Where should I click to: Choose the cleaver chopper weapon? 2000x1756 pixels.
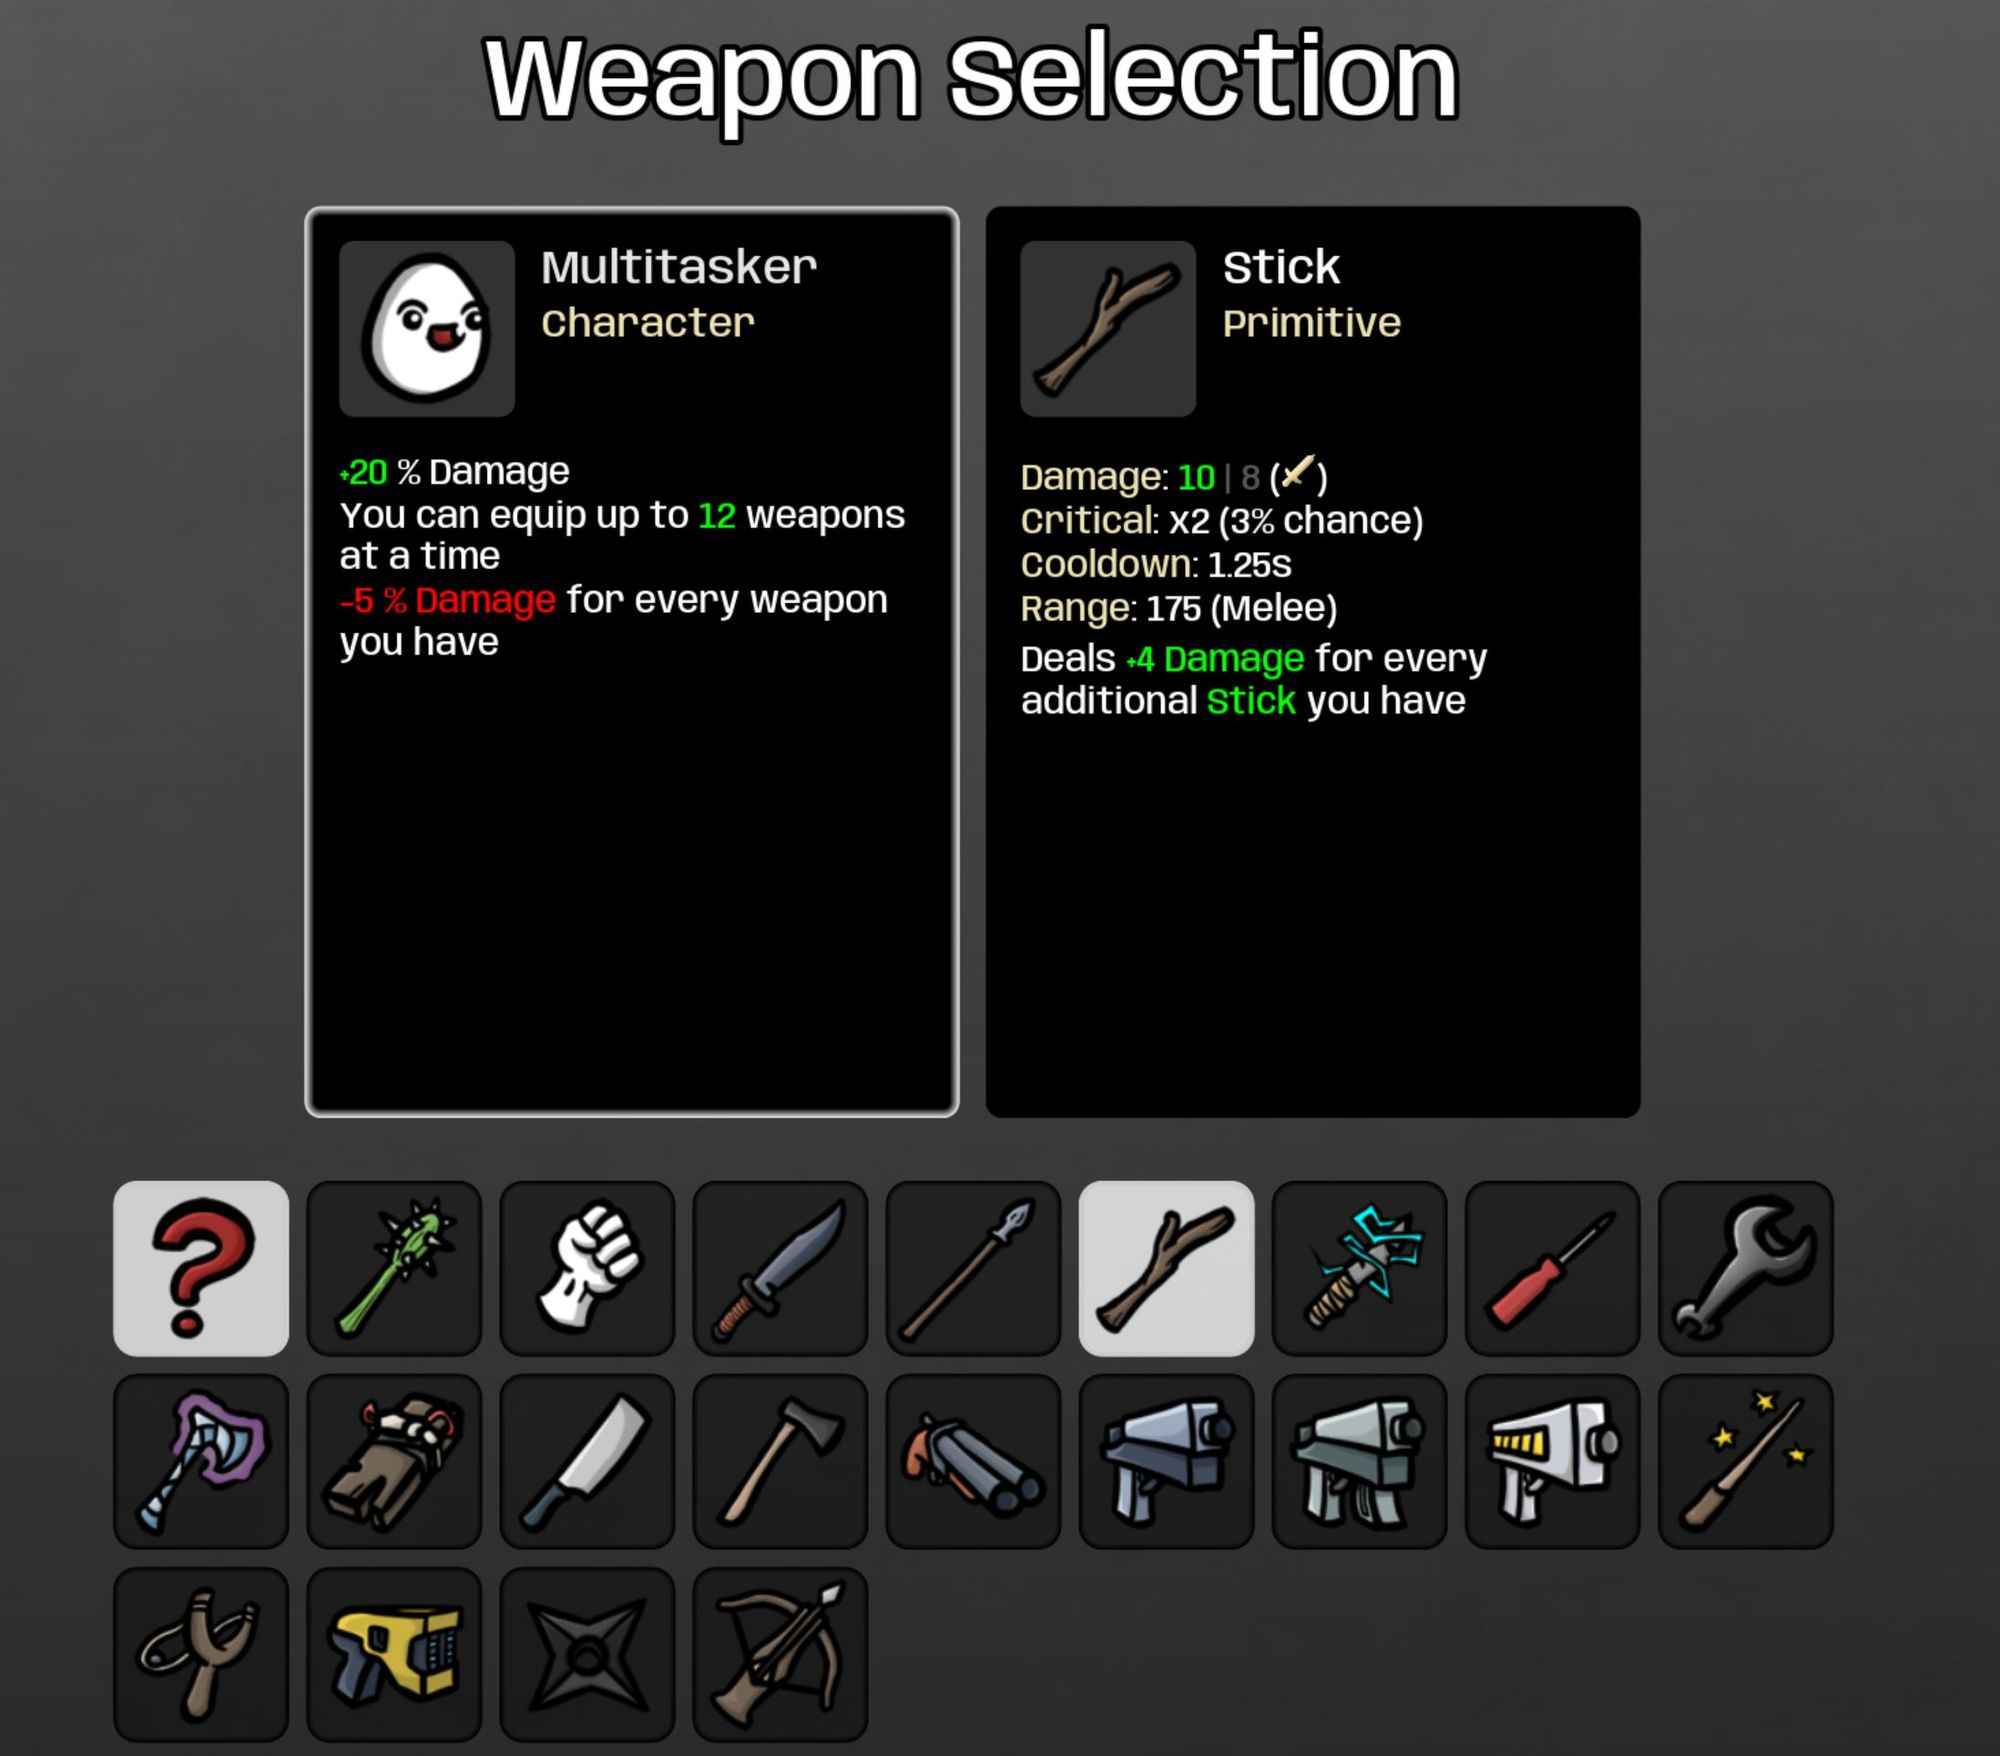tap(587, 1461)
